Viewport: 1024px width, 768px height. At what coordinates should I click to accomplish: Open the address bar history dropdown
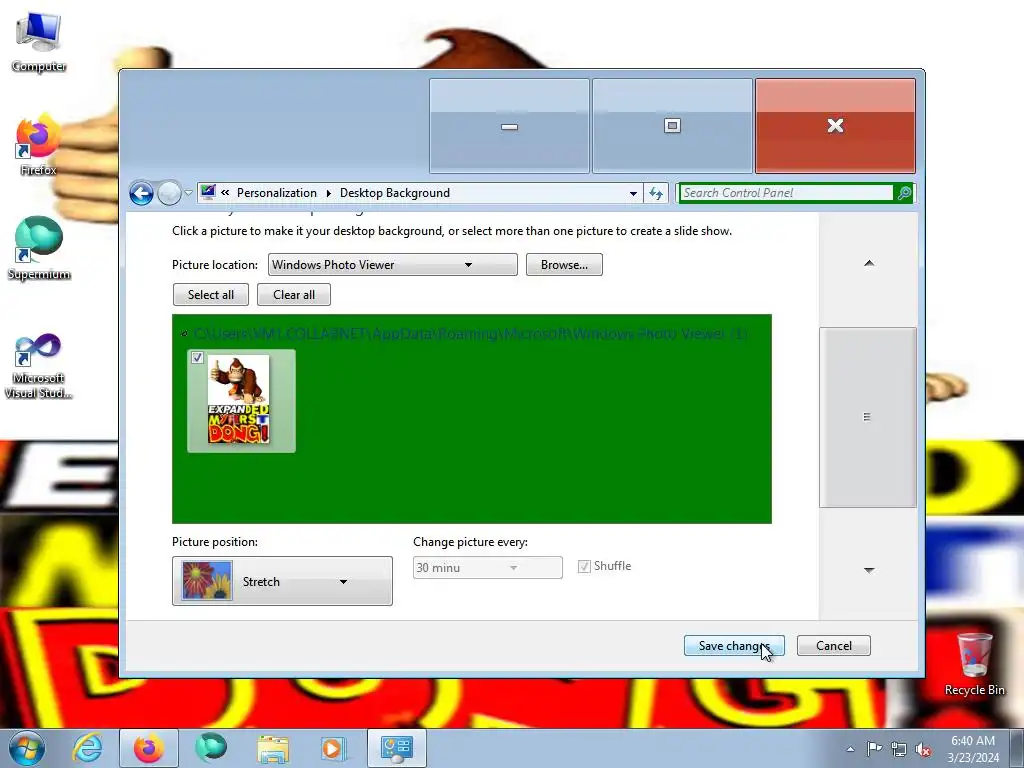[x=633, y=193]
